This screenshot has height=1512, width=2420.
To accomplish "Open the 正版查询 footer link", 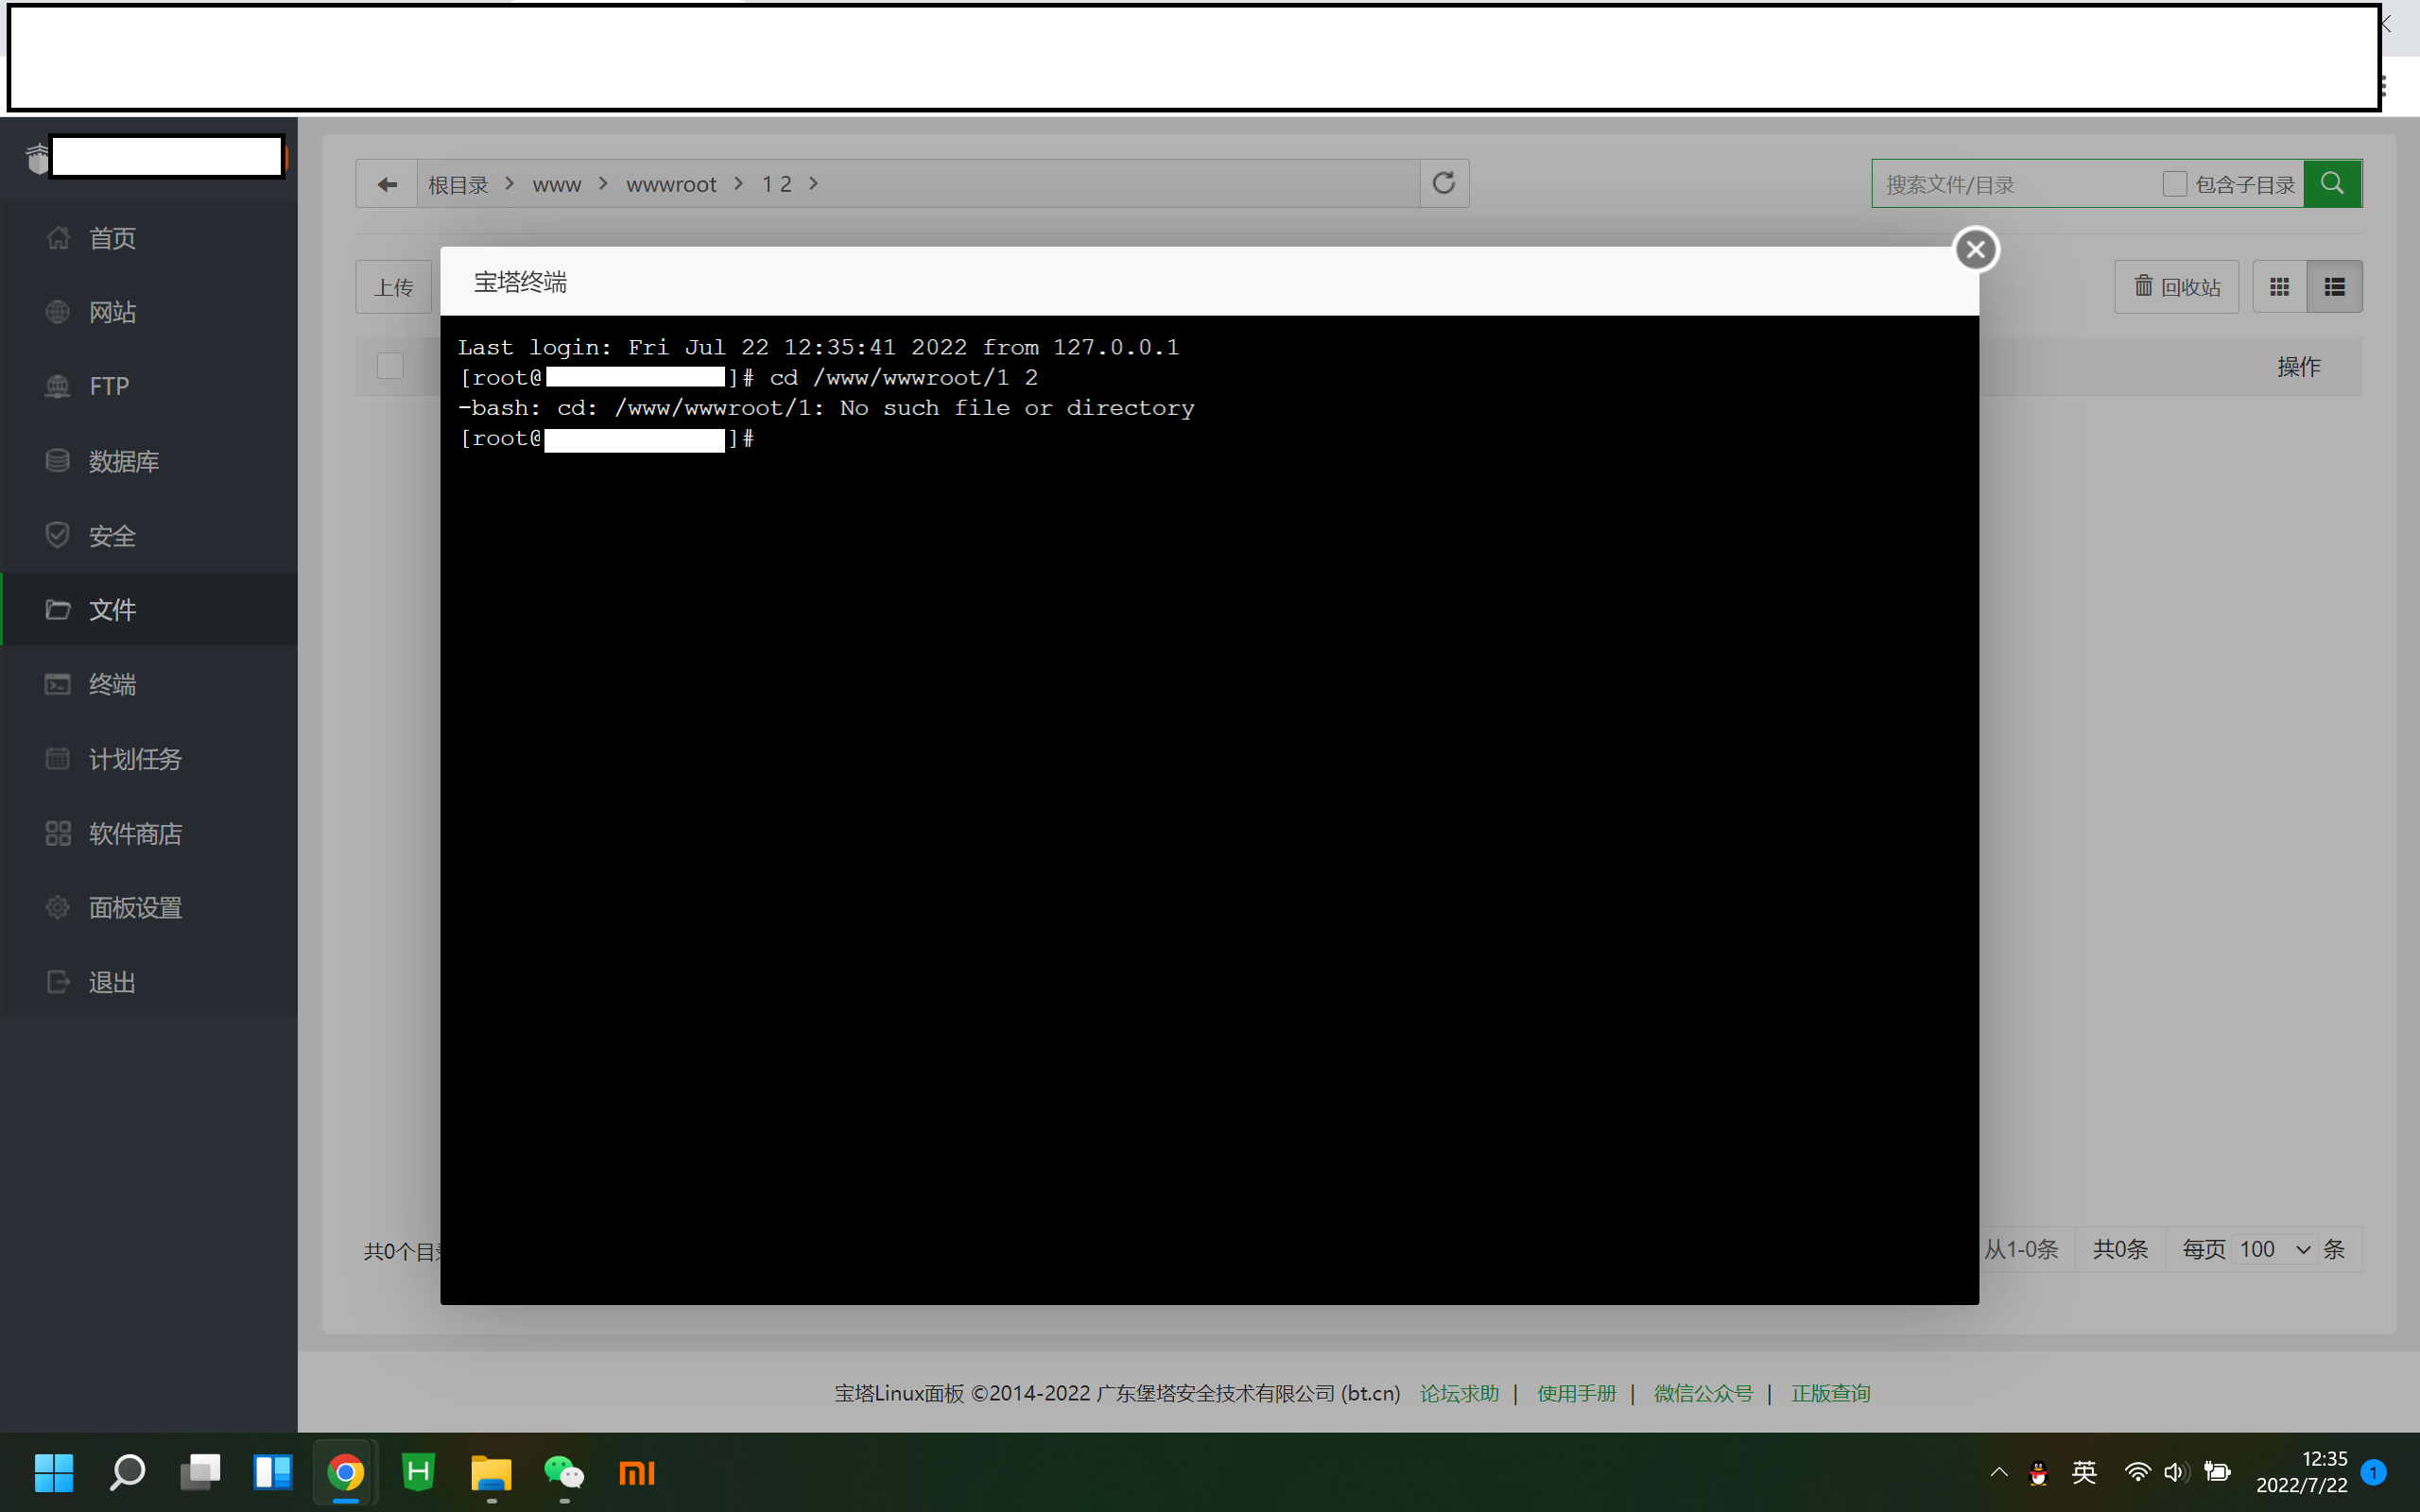I will click(1830, 1393).
